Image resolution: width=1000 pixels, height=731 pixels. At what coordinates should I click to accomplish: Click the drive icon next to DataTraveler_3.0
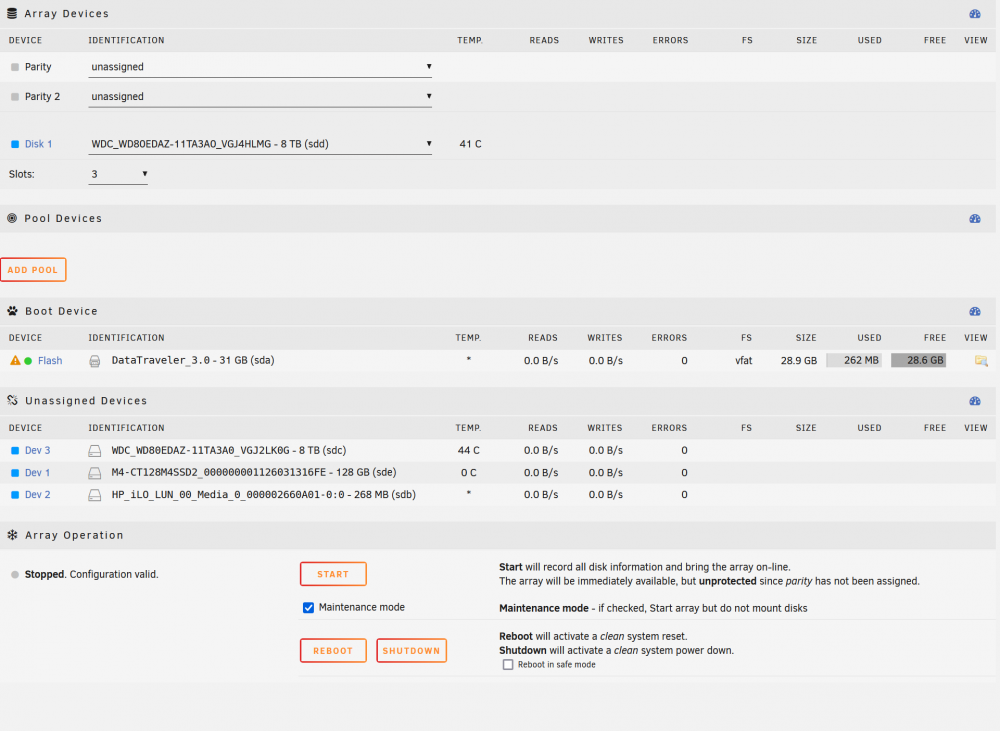click(94, 361)
